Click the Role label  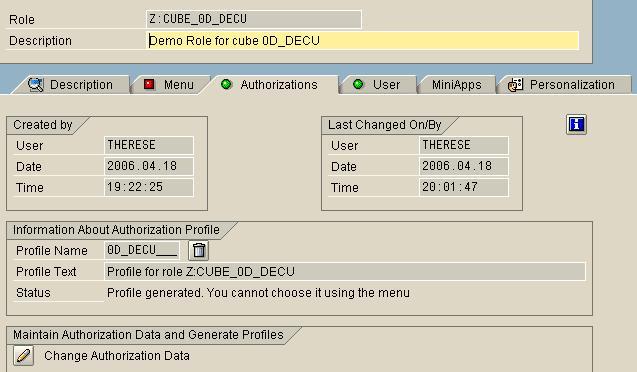22,19
